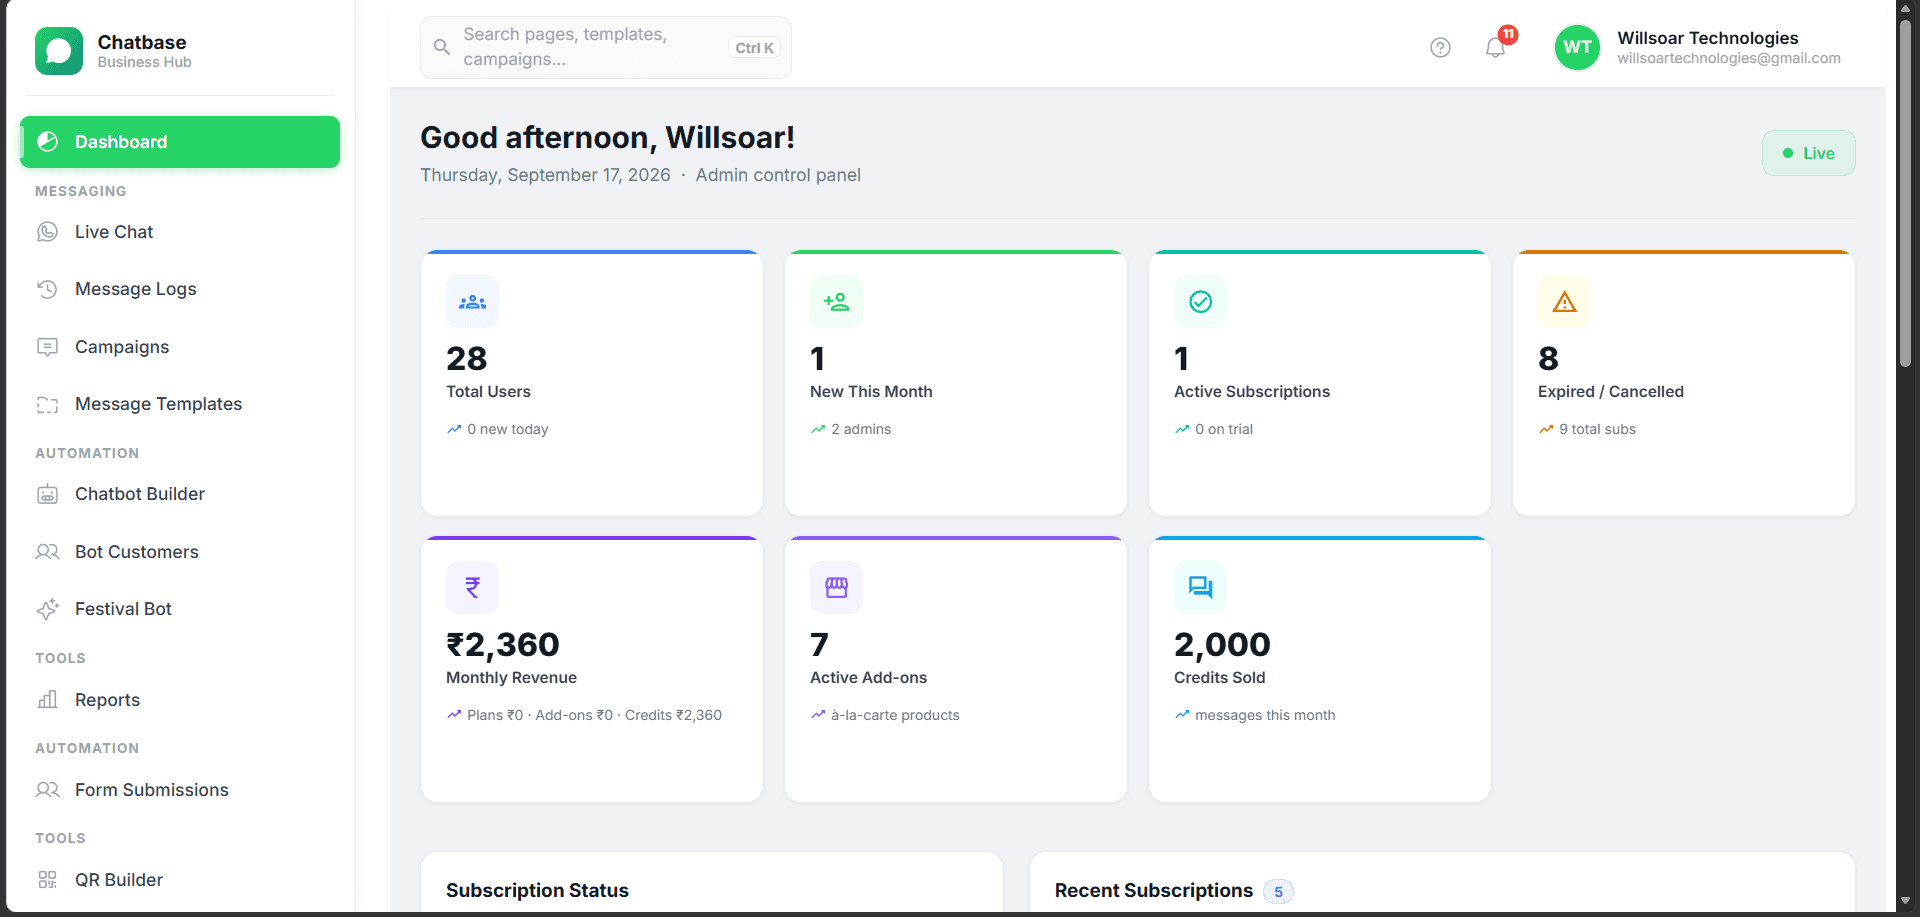The width and height of the screenshot is (1920, 917).
Task: Click the New This Month add-user icon
Action: click(836, 302)
